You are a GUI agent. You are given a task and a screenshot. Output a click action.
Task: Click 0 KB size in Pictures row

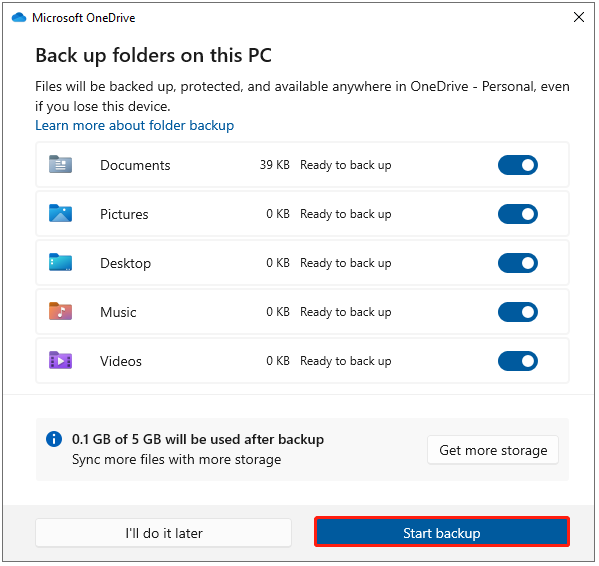278,214
